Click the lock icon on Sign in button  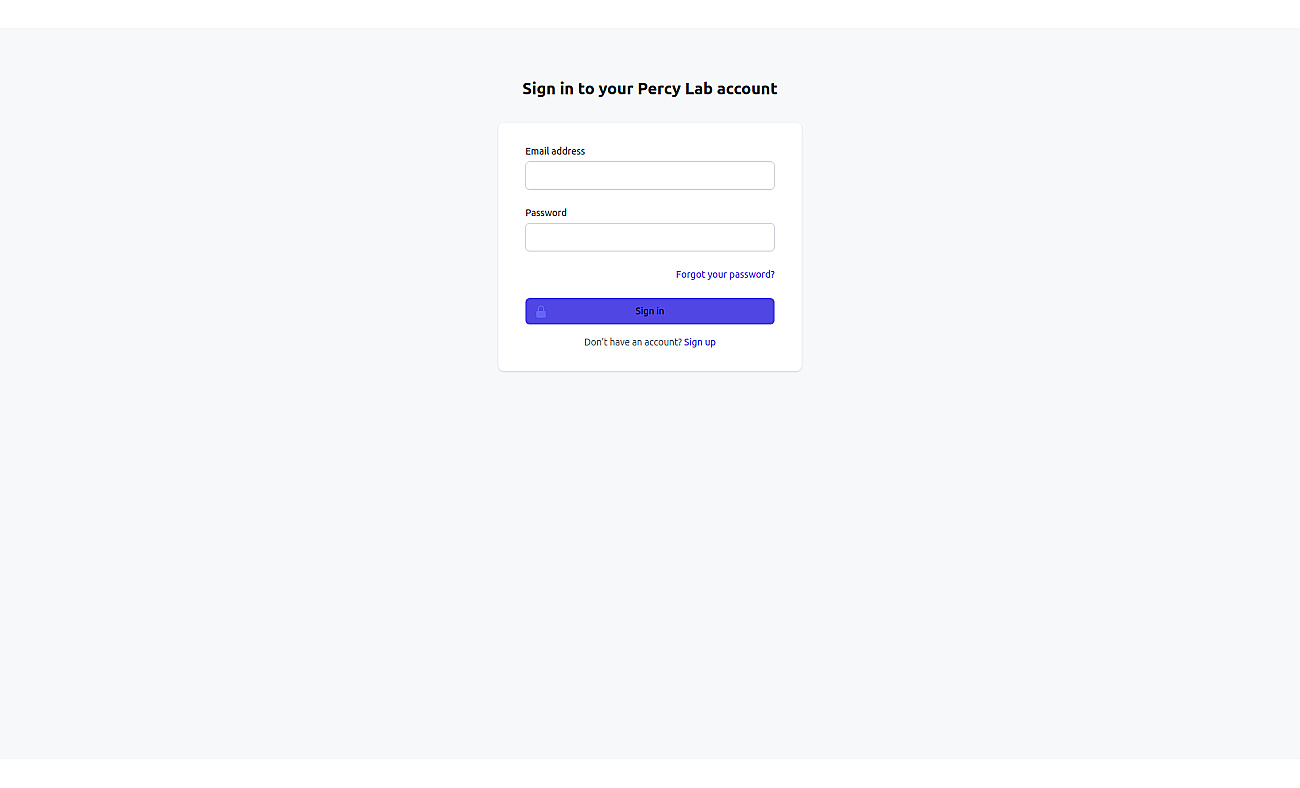pyautogui.click(x=541, y=312)
